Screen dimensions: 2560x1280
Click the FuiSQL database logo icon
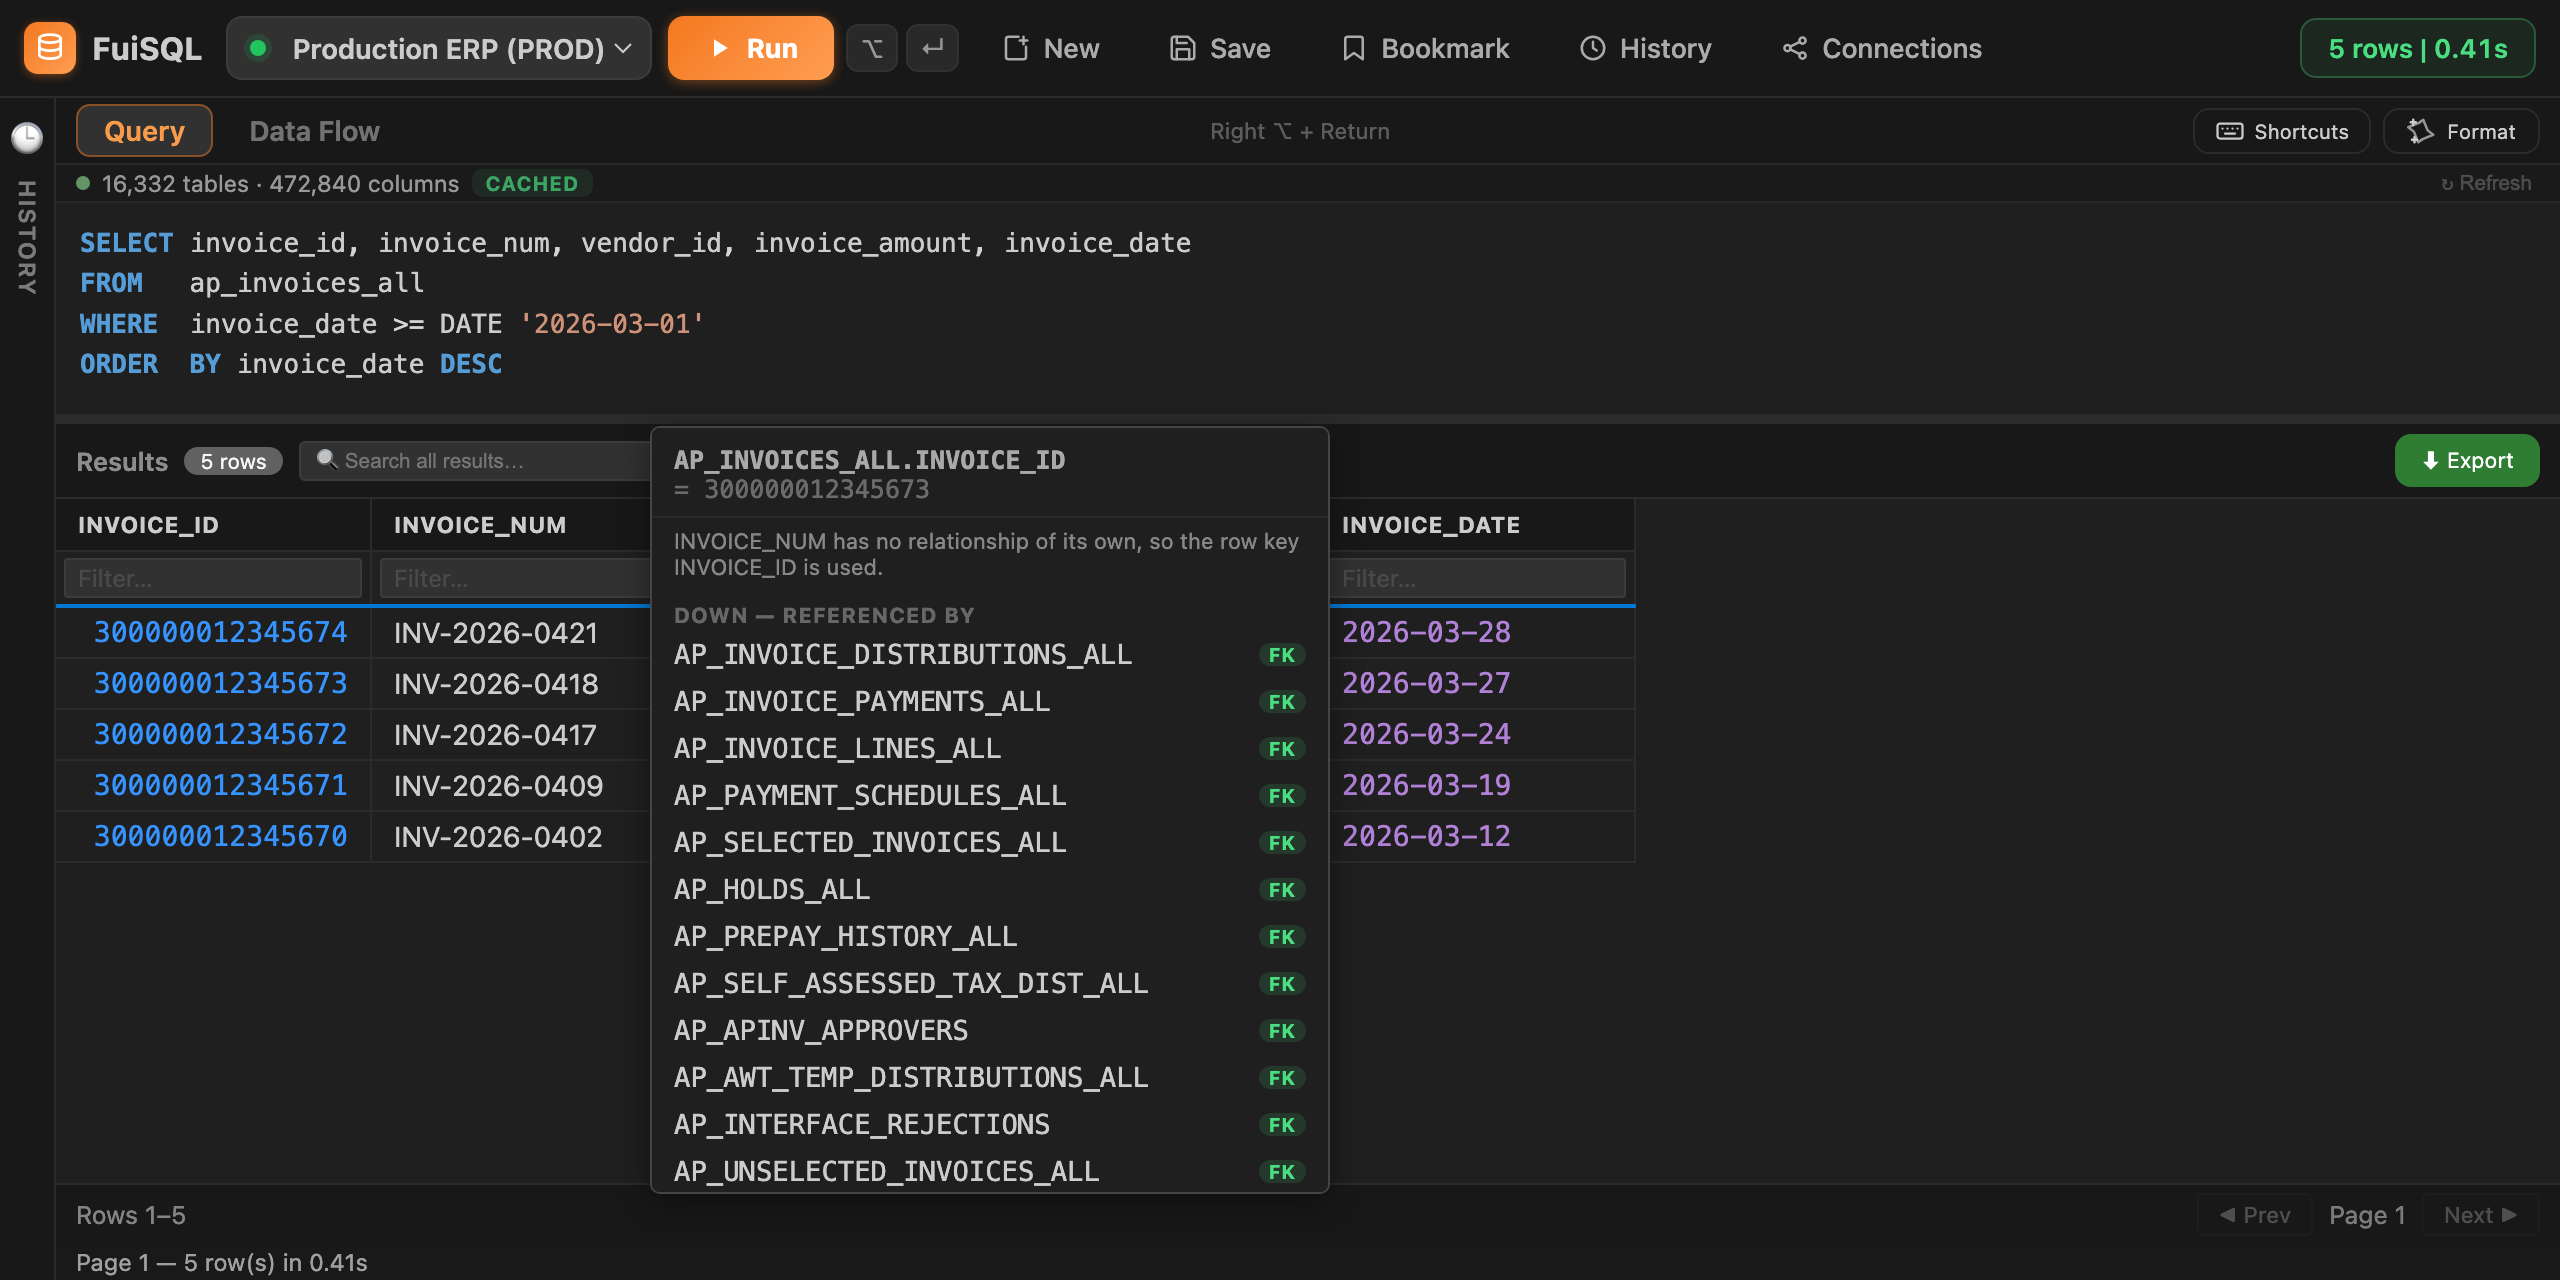(x=49, y=48)
